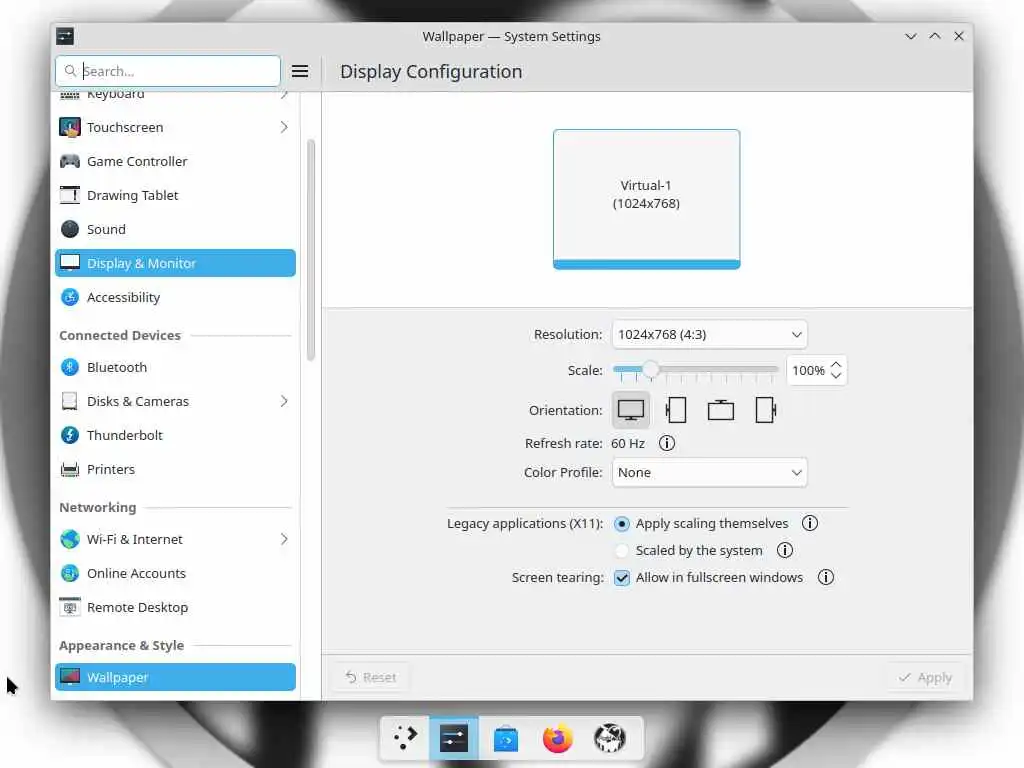This screenshot has height=768, width=1024.
Task: Click the Game Controller gamepad icon
Action: (x=70, y=161)
